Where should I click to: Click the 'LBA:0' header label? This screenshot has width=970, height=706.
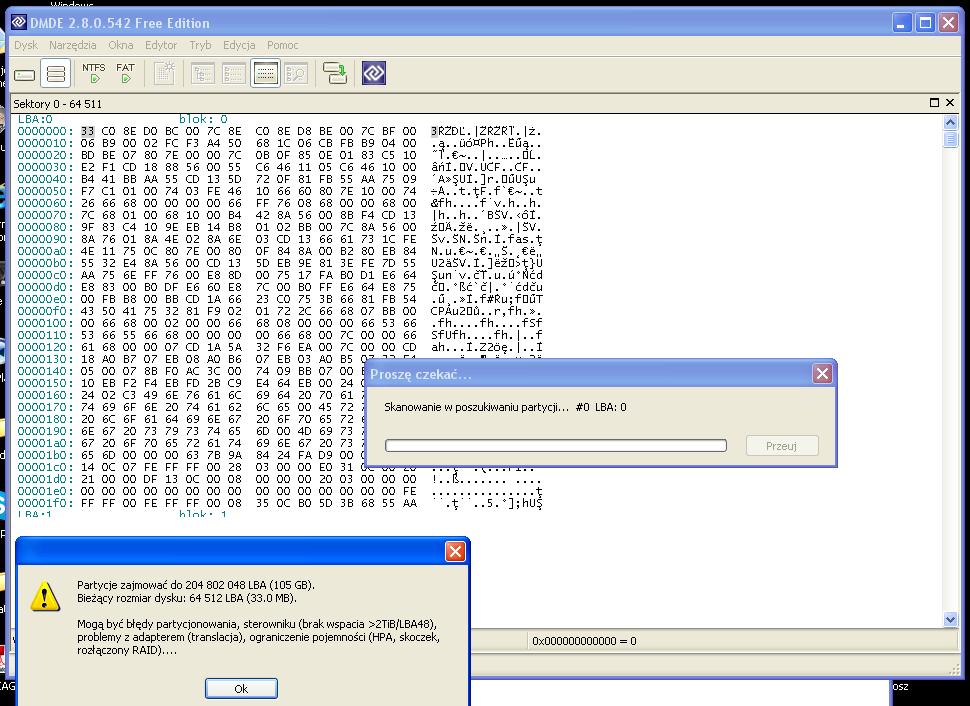(35, 119)
